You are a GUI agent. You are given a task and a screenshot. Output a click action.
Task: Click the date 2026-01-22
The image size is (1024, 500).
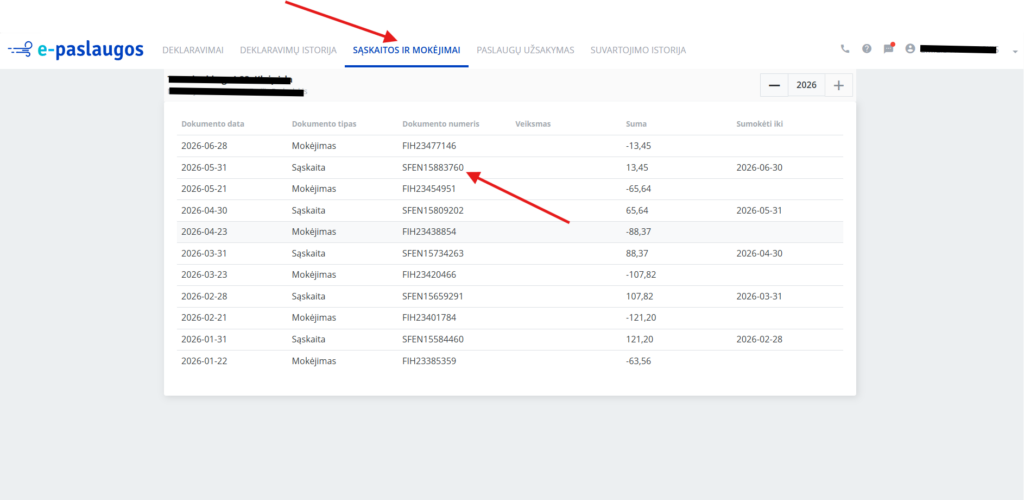pyautogui.click(x=204, y=361)
